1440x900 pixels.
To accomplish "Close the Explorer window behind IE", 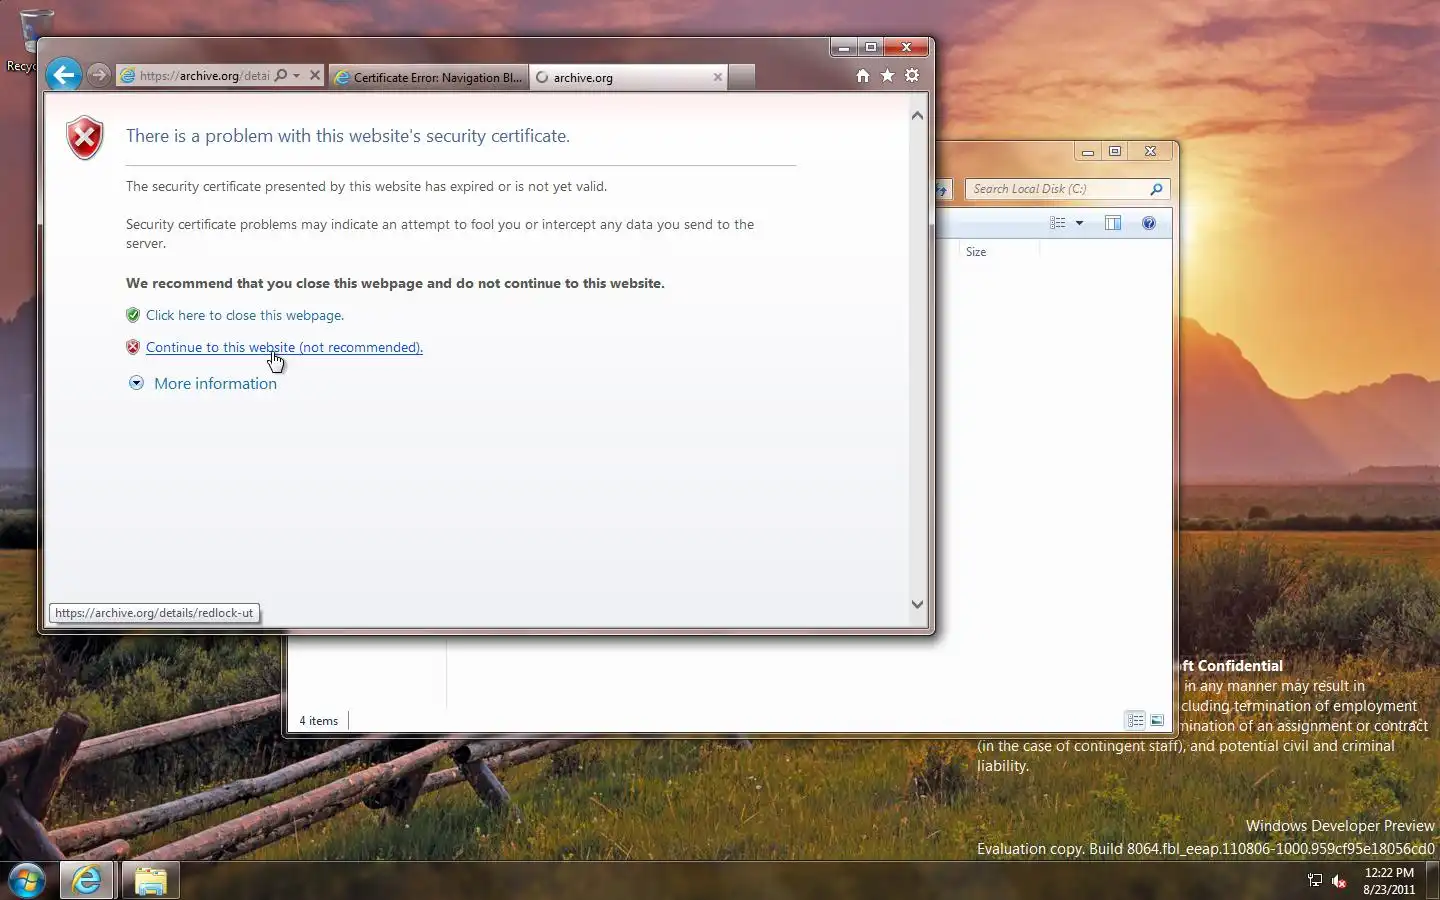I will point(1151,152).
